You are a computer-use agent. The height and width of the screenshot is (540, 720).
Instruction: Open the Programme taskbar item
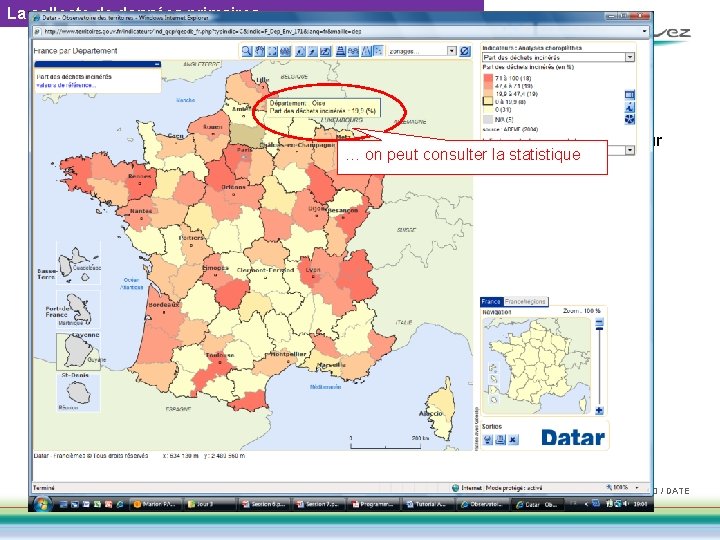point(373,504)
